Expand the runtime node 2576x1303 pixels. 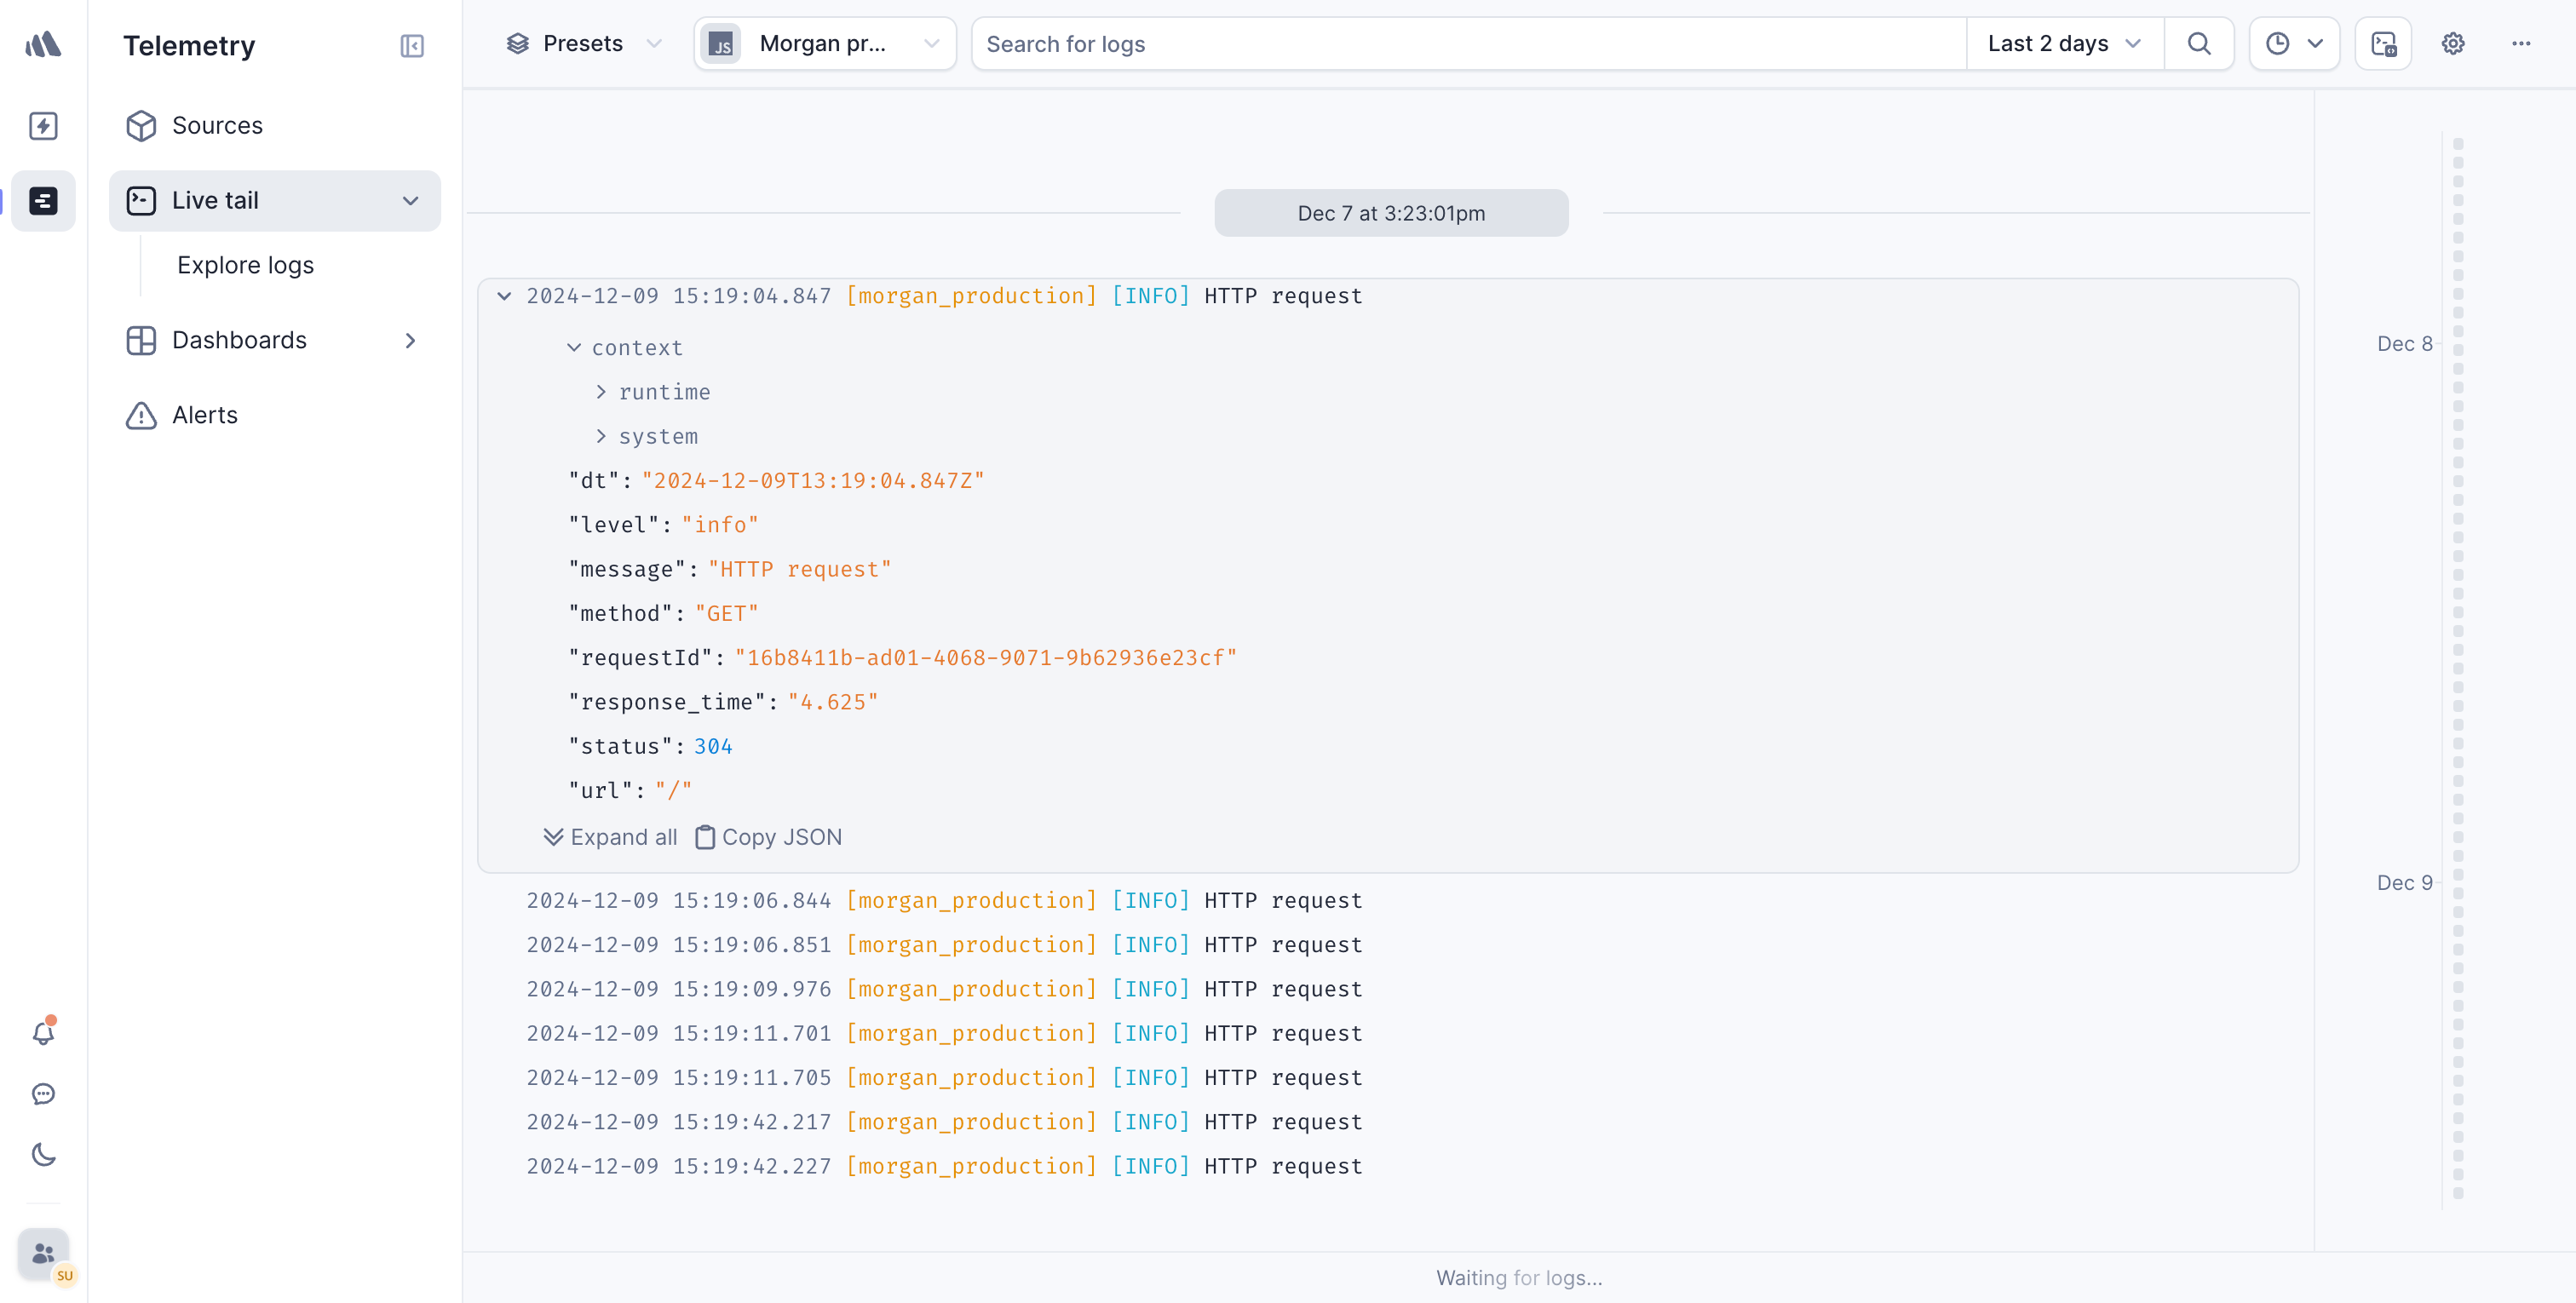pyautogui.click(x=601, y=392)
